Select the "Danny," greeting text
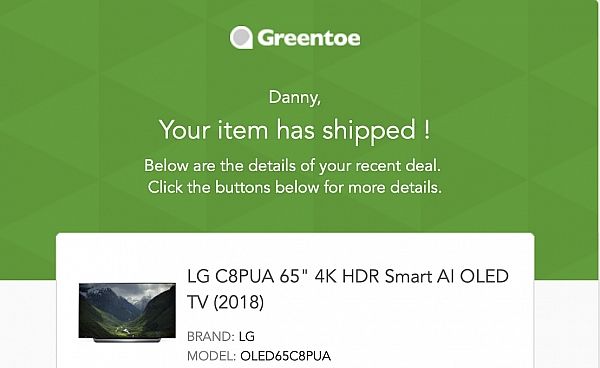This screenshot has height=368, width=600. 295,98
